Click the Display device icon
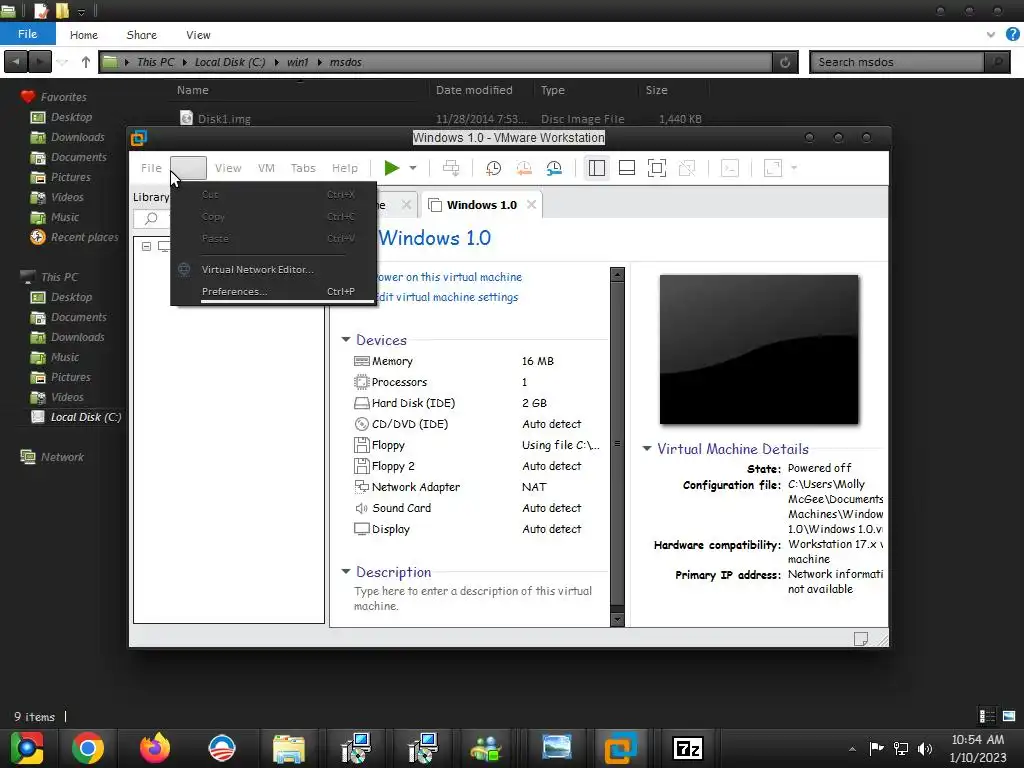 (361, 529)
